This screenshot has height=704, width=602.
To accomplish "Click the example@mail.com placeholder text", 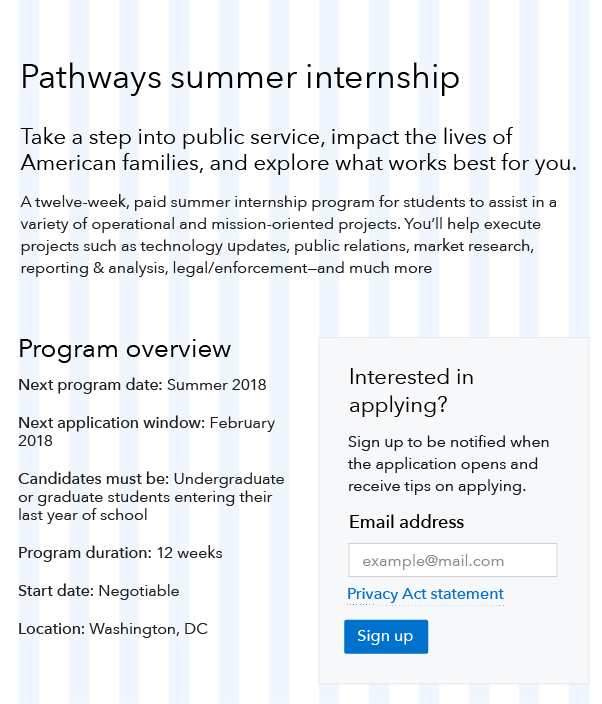I will pyautogui.click(x=433, y=561).
